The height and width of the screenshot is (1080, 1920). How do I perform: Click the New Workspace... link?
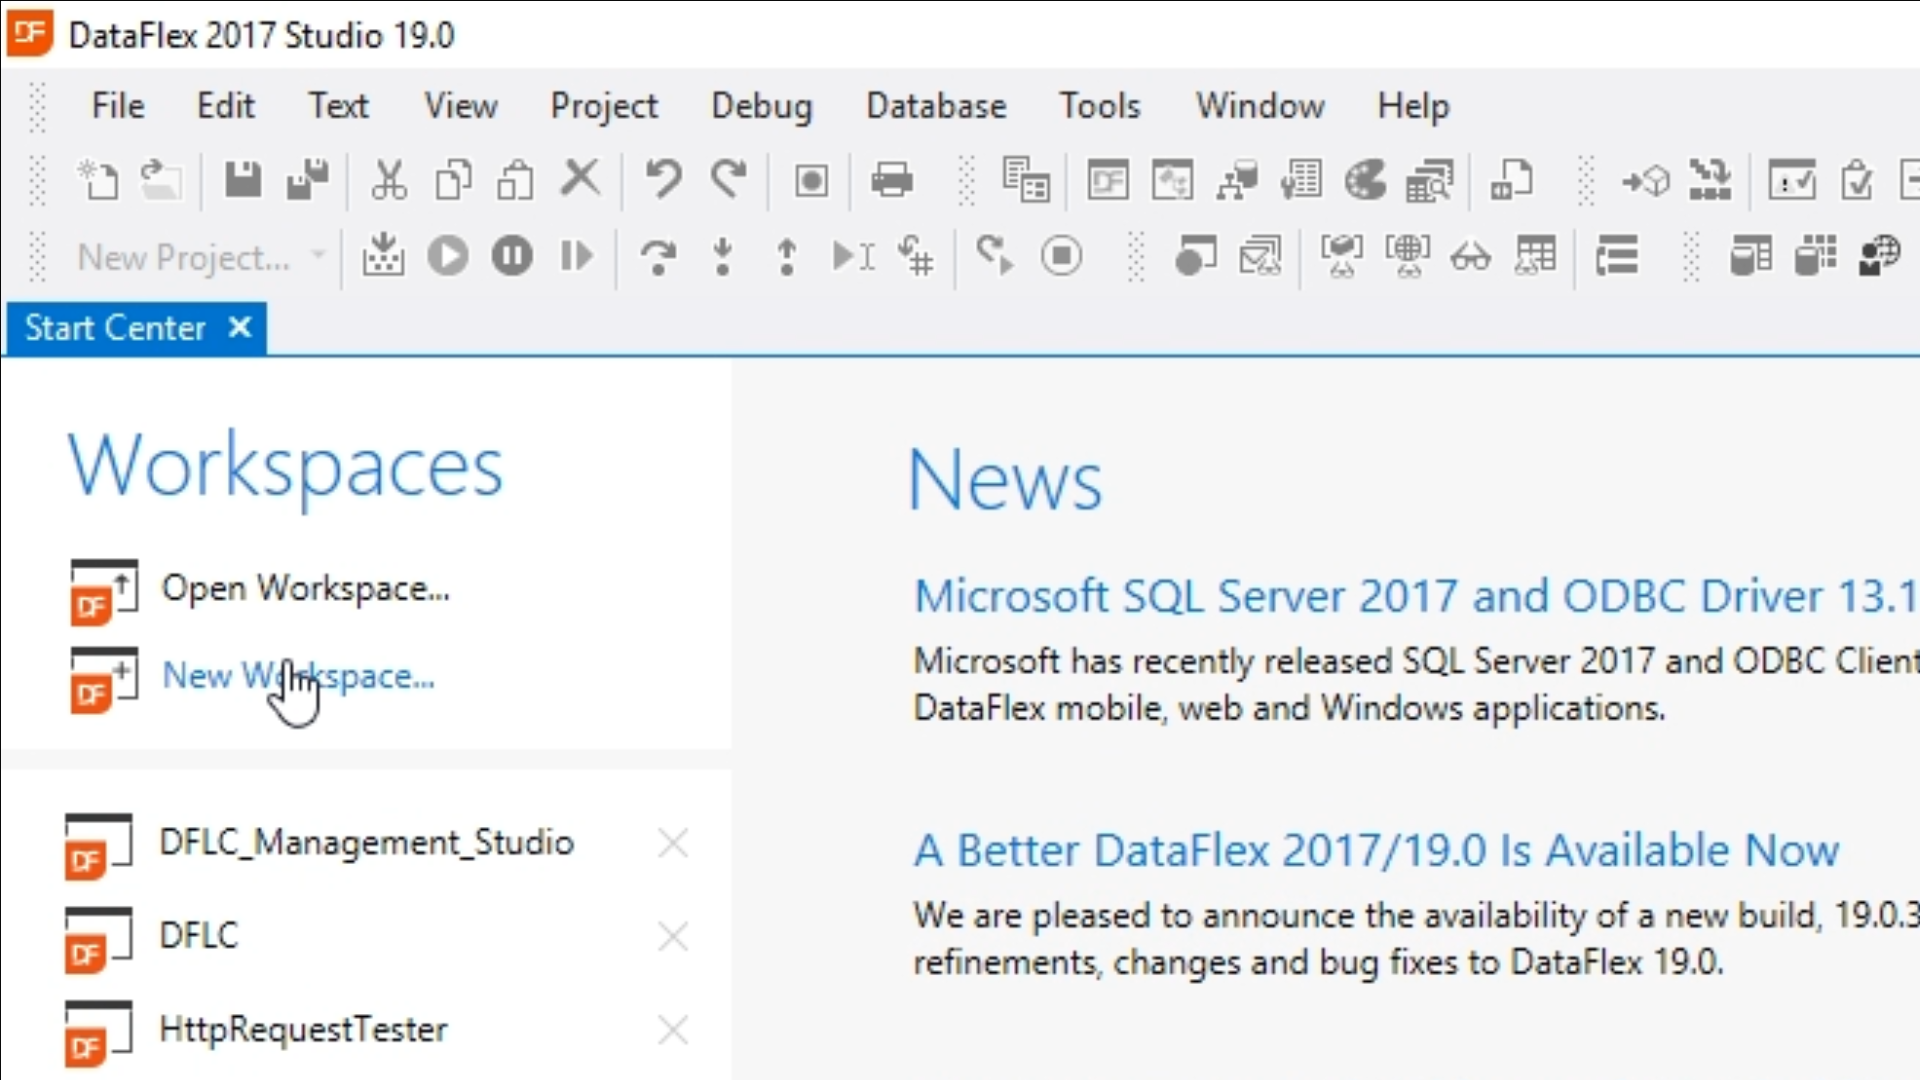point(298,676)
